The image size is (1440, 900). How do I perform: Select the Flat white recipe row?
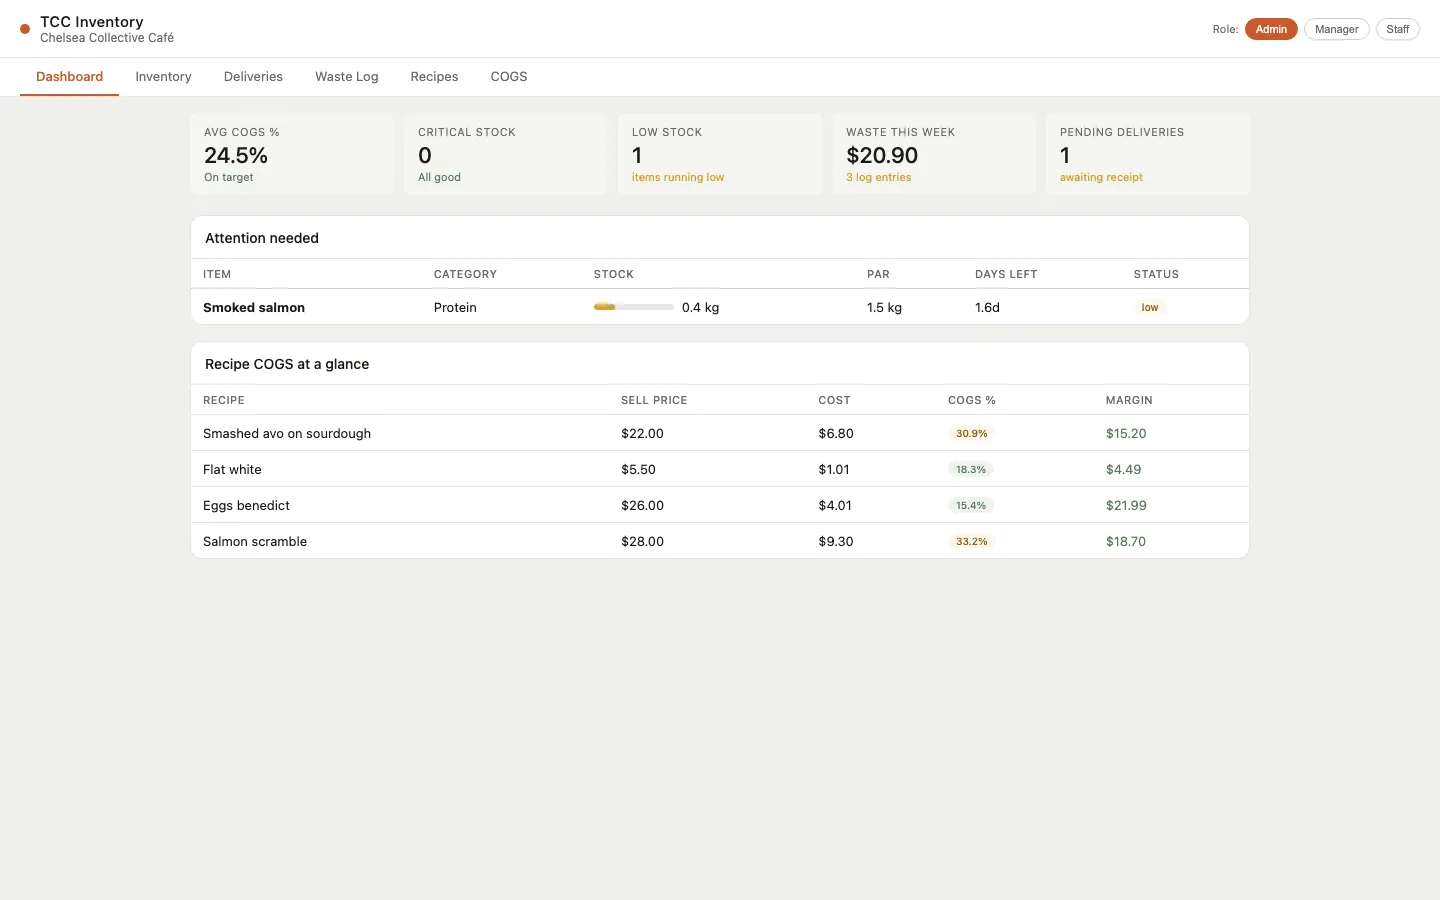[720, 469]
